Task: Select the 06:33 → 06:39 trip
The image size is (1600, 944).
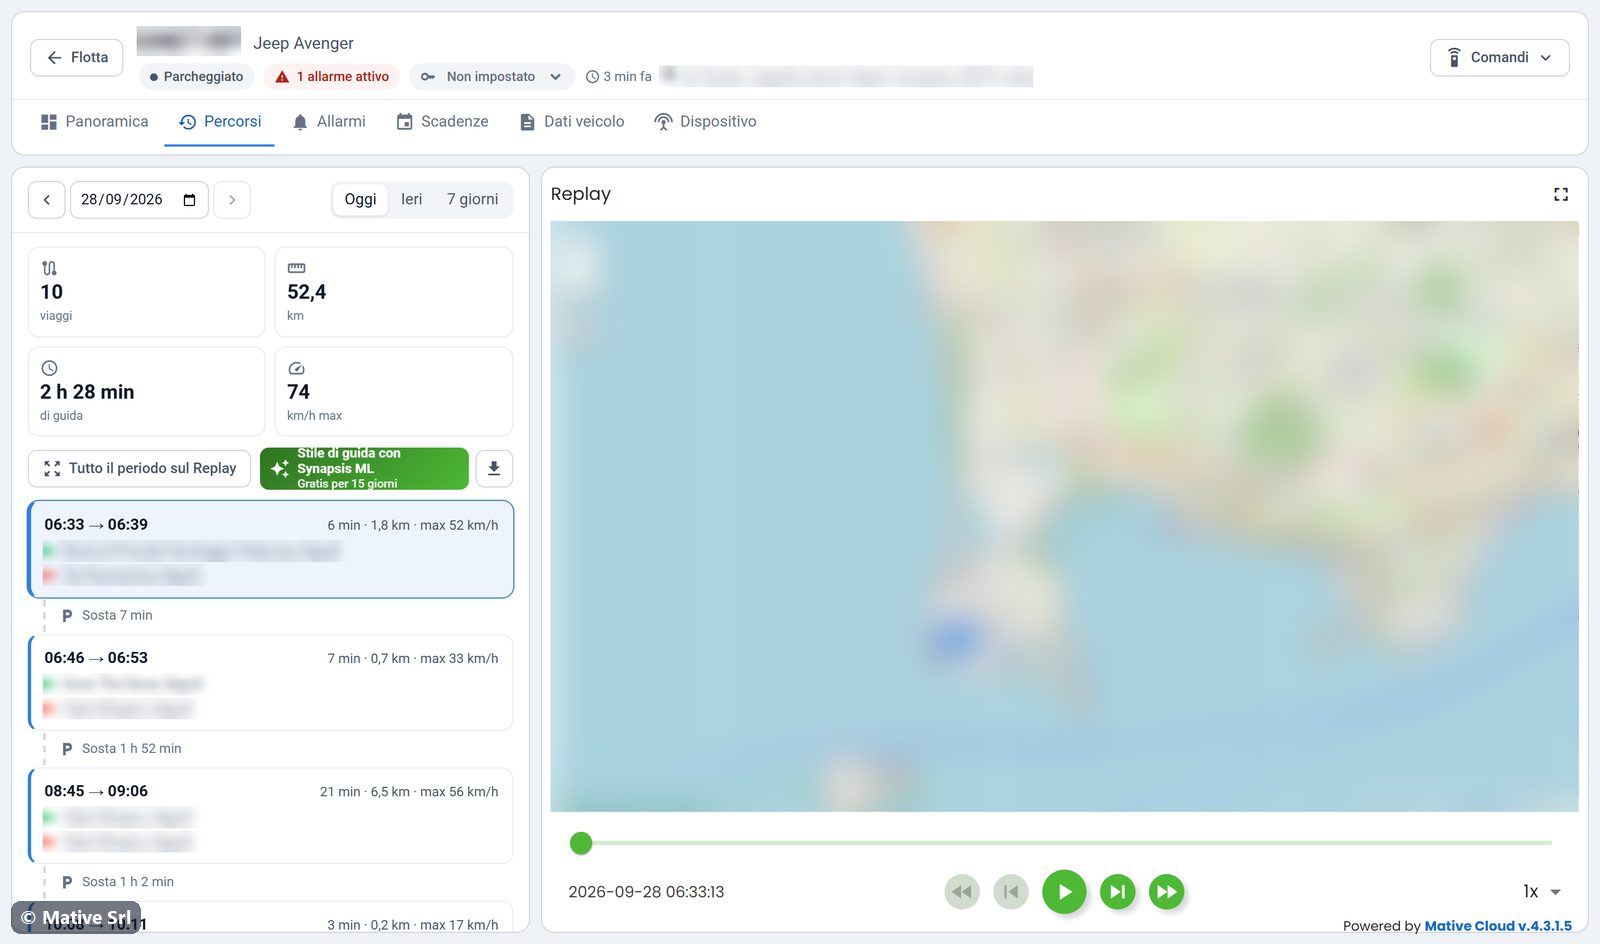Action: (271, 550)
